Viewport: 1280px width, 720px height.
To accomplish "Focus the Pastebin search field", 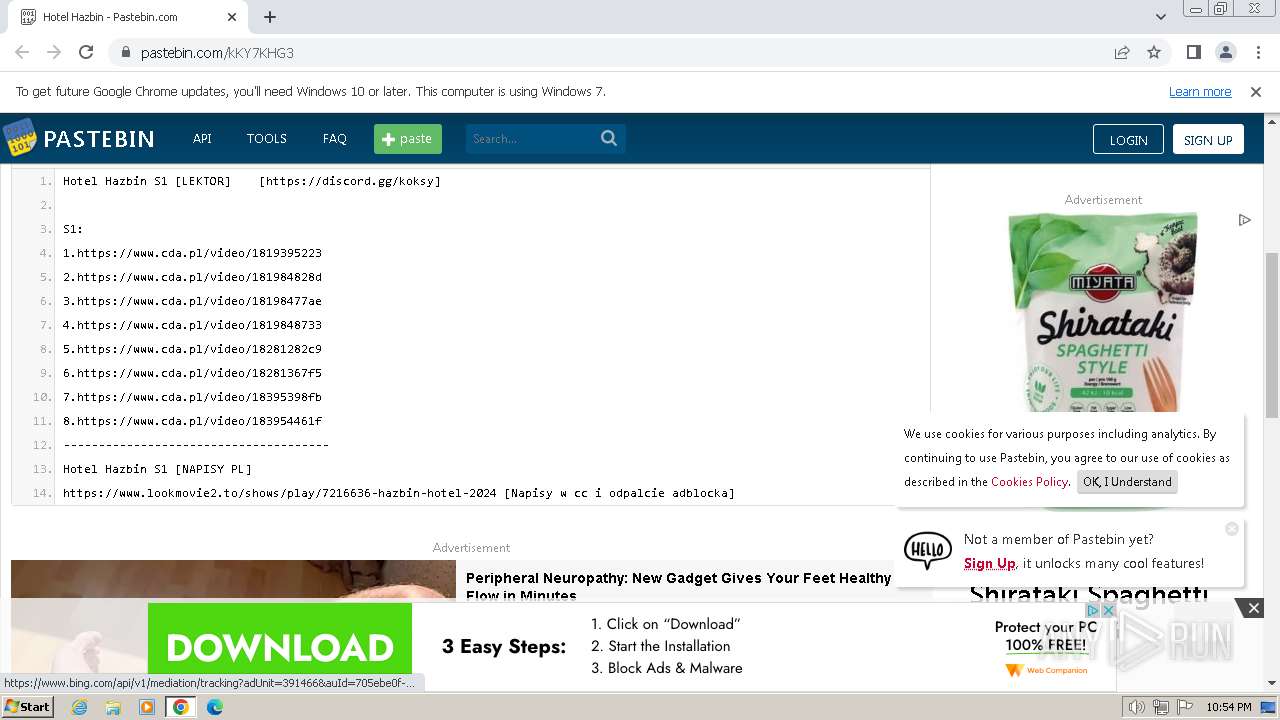I will tap(530, 139).
